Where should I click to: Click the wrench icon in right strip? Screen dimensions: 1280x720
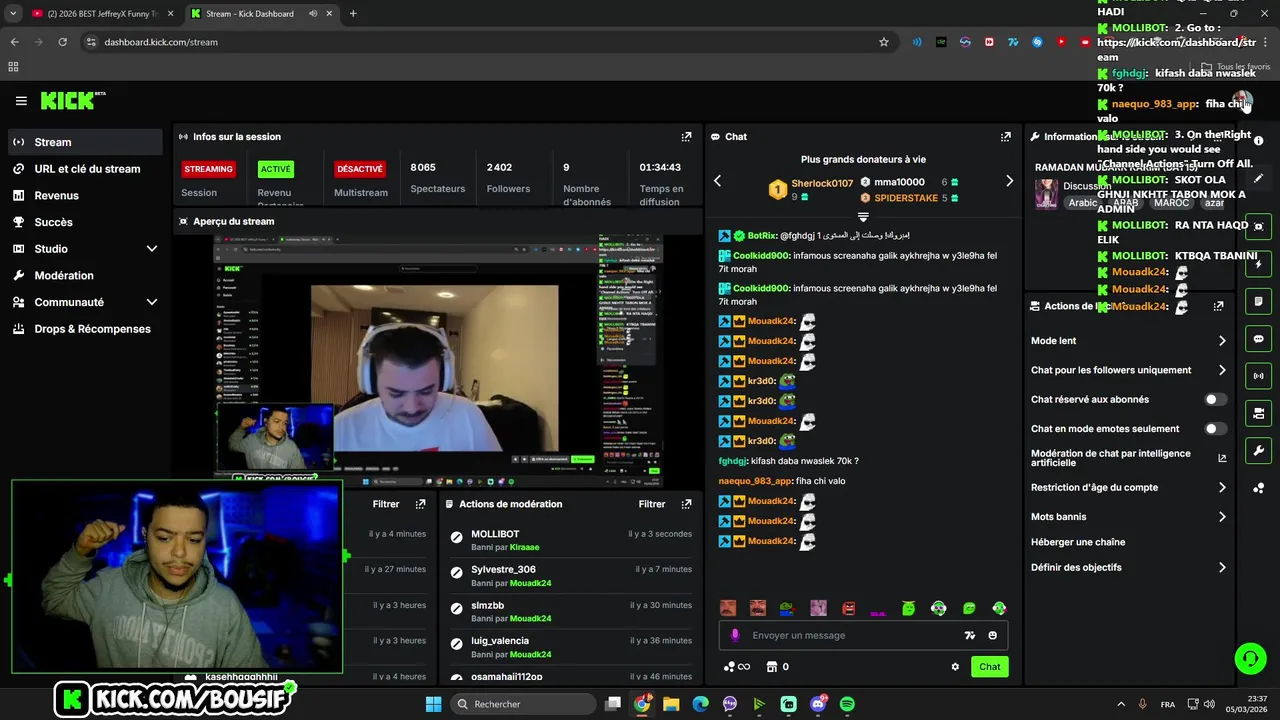coord(1258,450)
